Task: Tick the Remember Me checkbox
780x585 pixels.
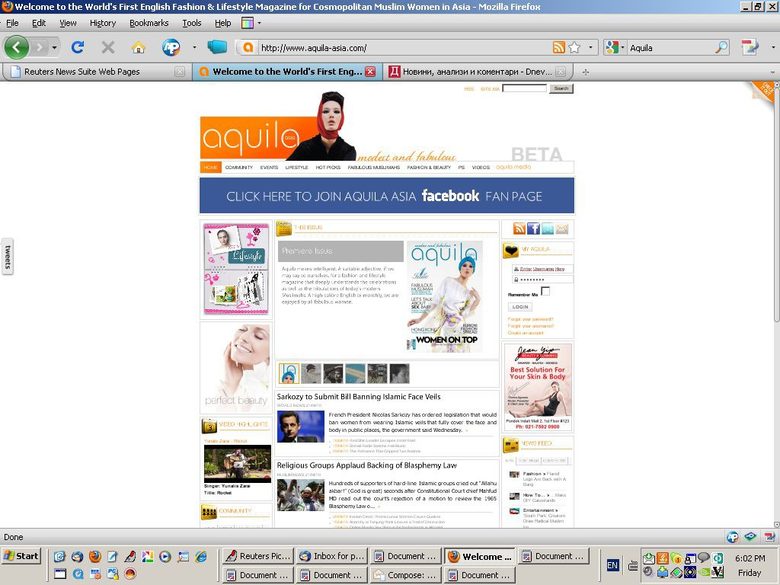Action: [545, 292]
